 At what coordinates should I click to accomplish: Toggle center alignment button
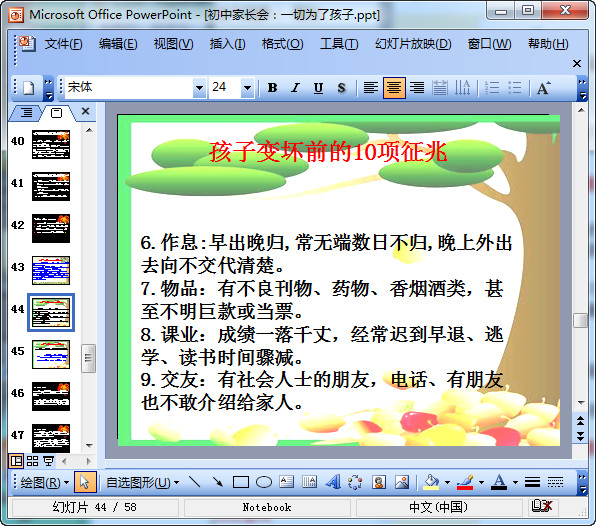(394, 88)
